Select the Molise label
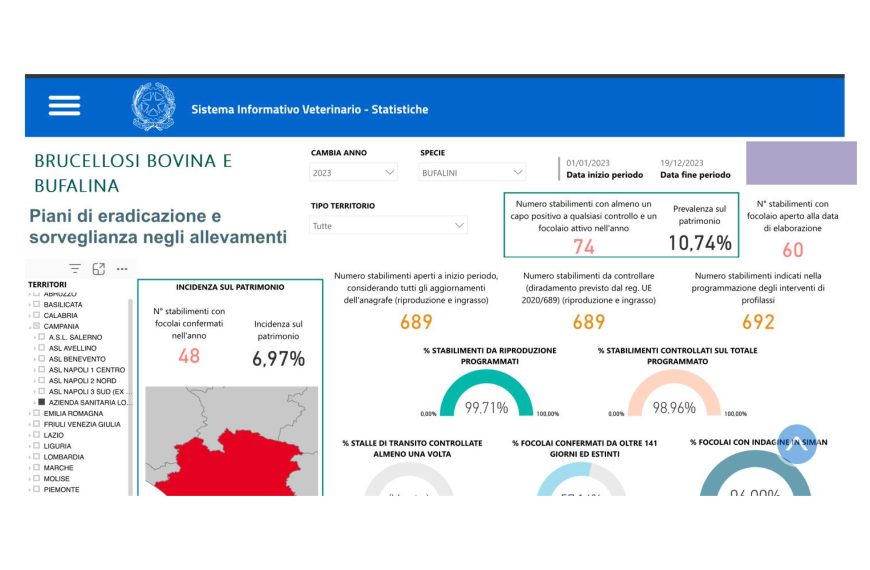870x570 pixels. tap(57, 478)
